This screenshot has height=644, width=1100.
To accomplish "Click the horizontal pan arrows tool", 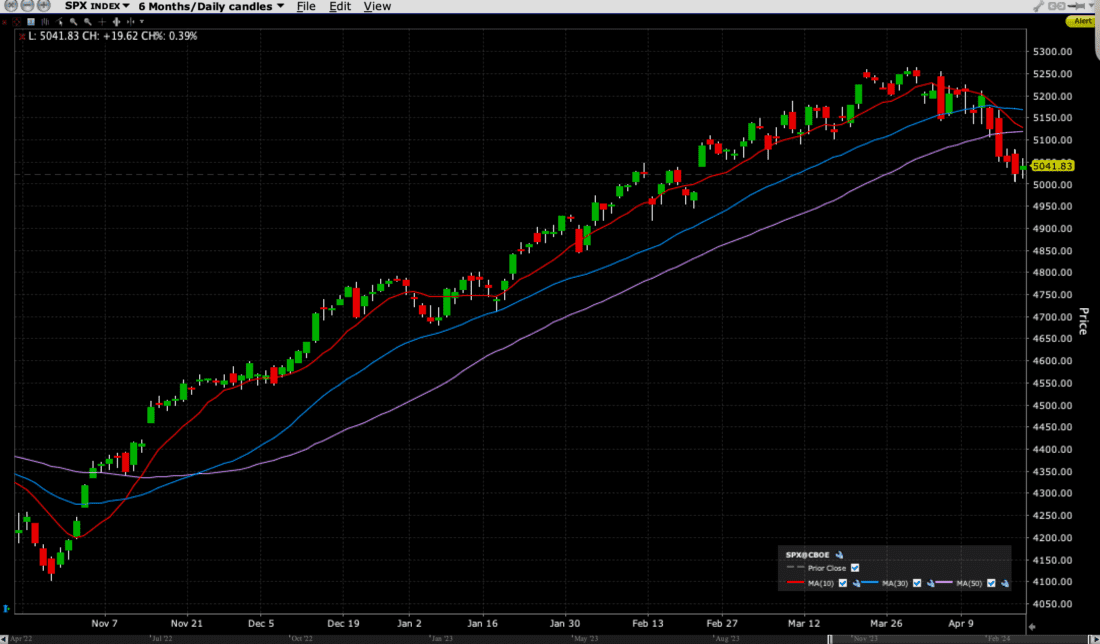I will coord(116,21).
